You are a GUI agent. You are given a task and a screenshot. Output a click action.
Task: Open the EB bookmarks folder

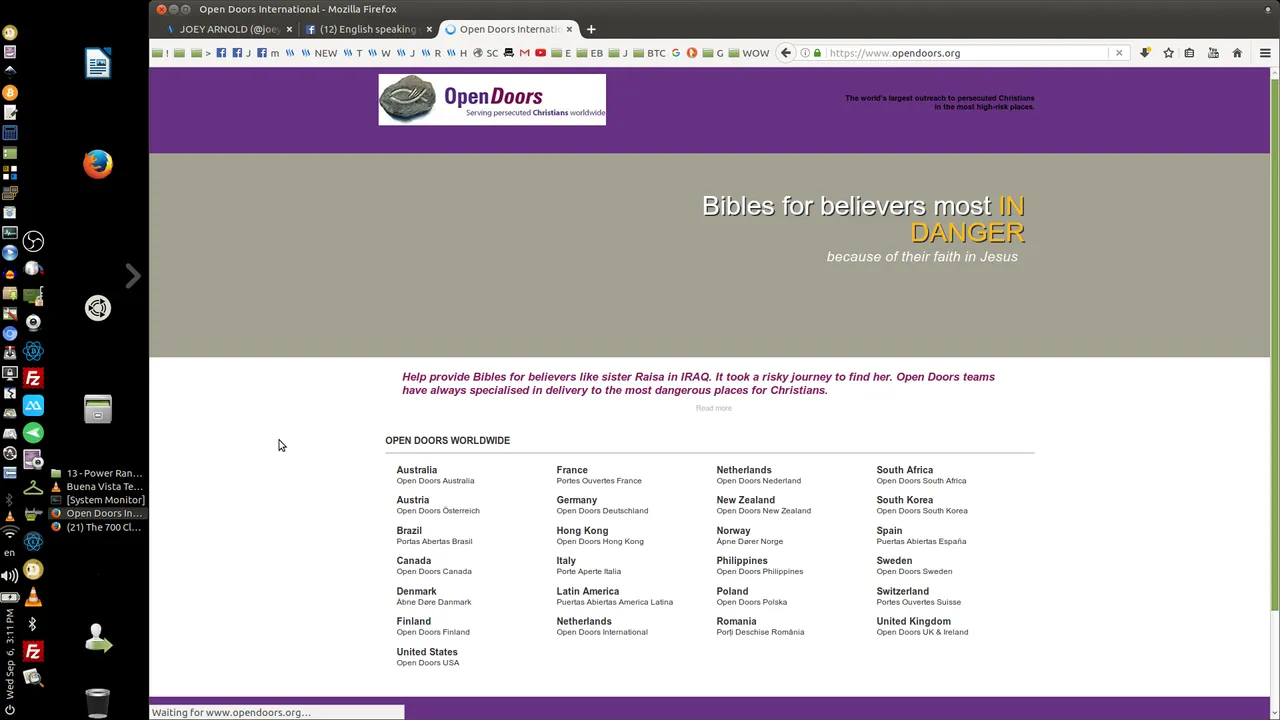pos(590,53)
